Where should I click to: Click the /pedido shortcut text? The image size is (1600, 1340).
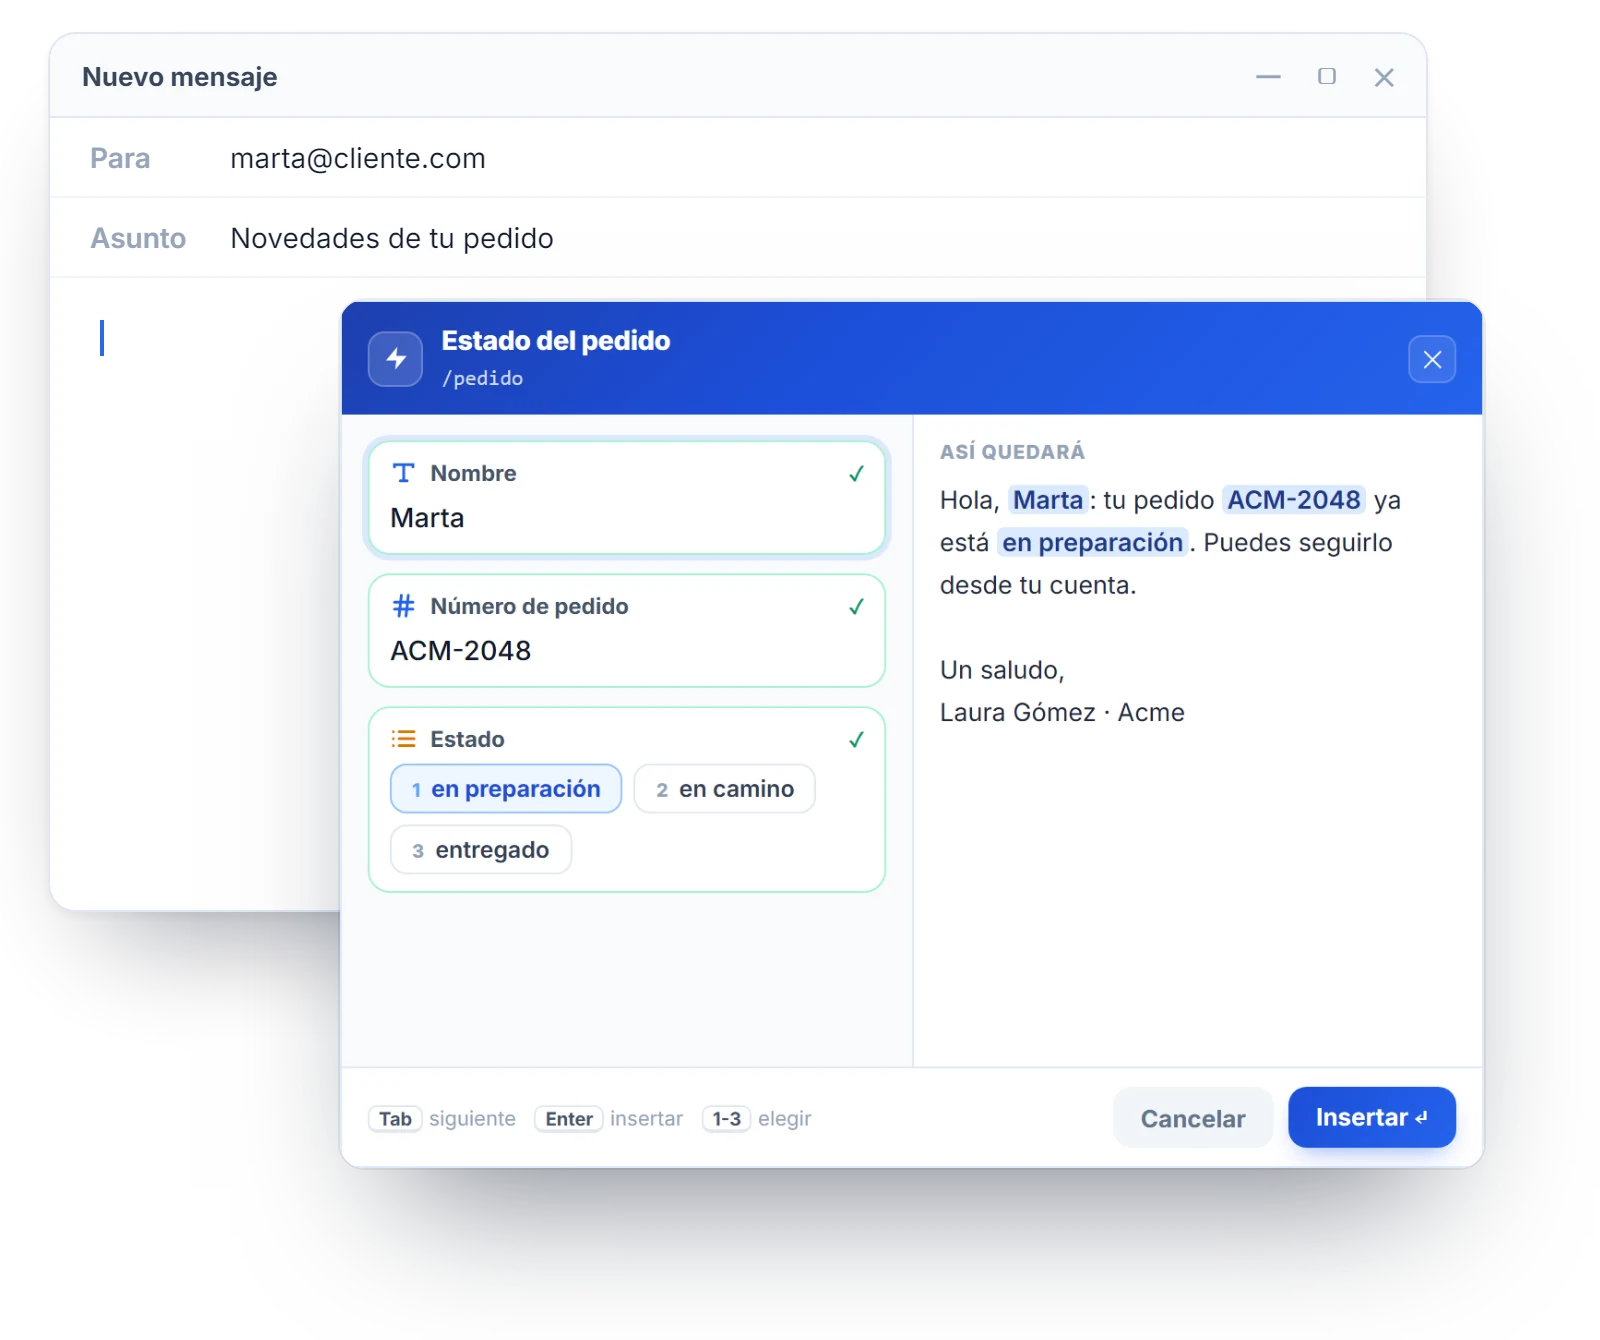coord(483,378)
